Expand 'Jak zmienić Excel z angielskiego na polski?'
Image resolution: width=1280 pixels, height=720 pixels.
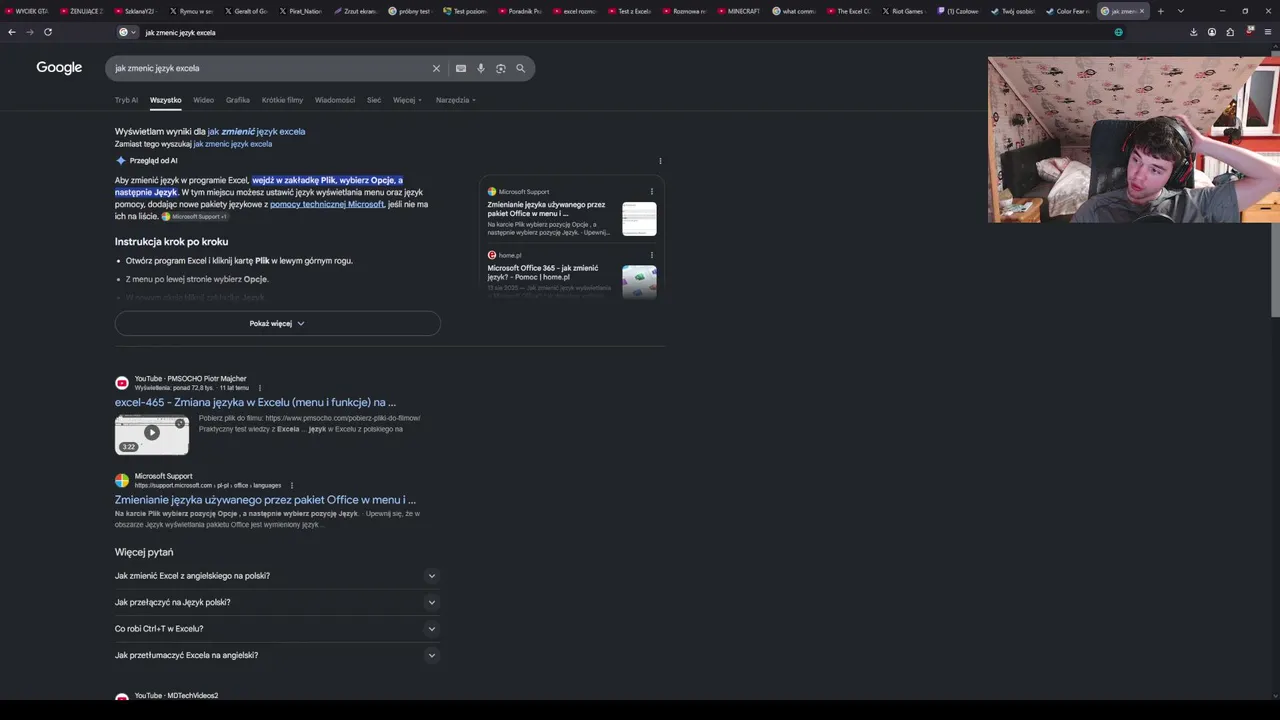coord(277,576)
